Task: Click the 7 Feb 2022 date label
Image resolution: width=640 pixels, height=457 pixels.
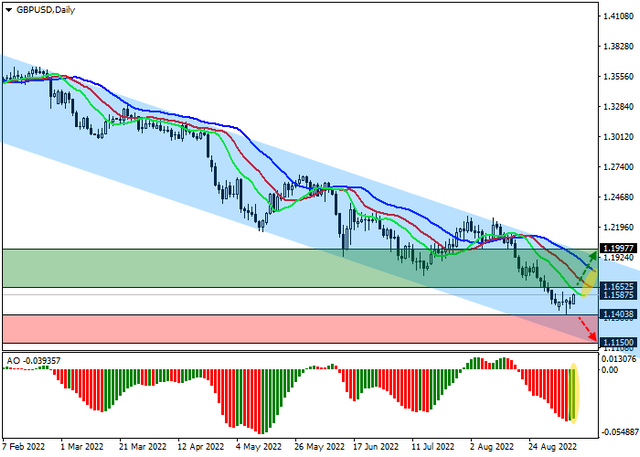Action: tap(23, 447)
